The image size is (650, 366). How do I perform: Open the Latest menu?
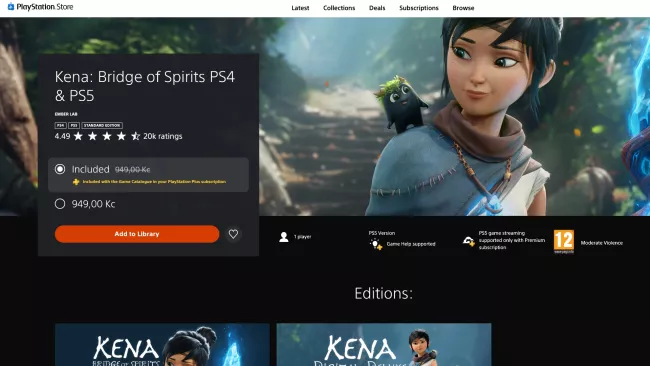click(x=300, y=8)
